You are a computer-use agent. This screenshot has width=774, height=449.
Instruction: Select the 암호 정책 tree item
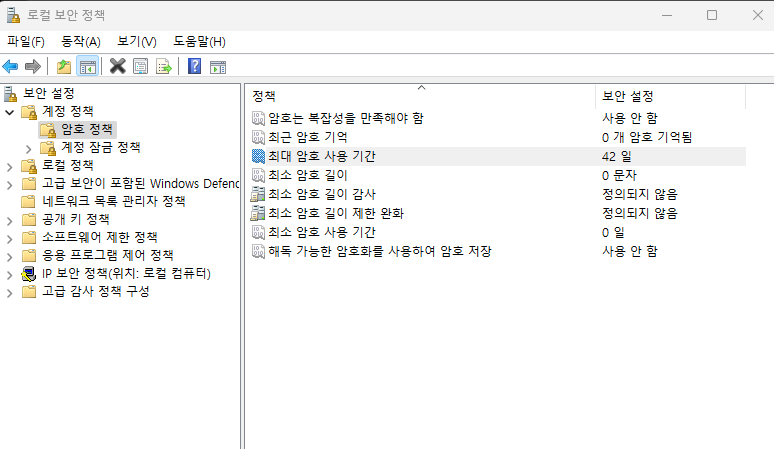point(87,129)
